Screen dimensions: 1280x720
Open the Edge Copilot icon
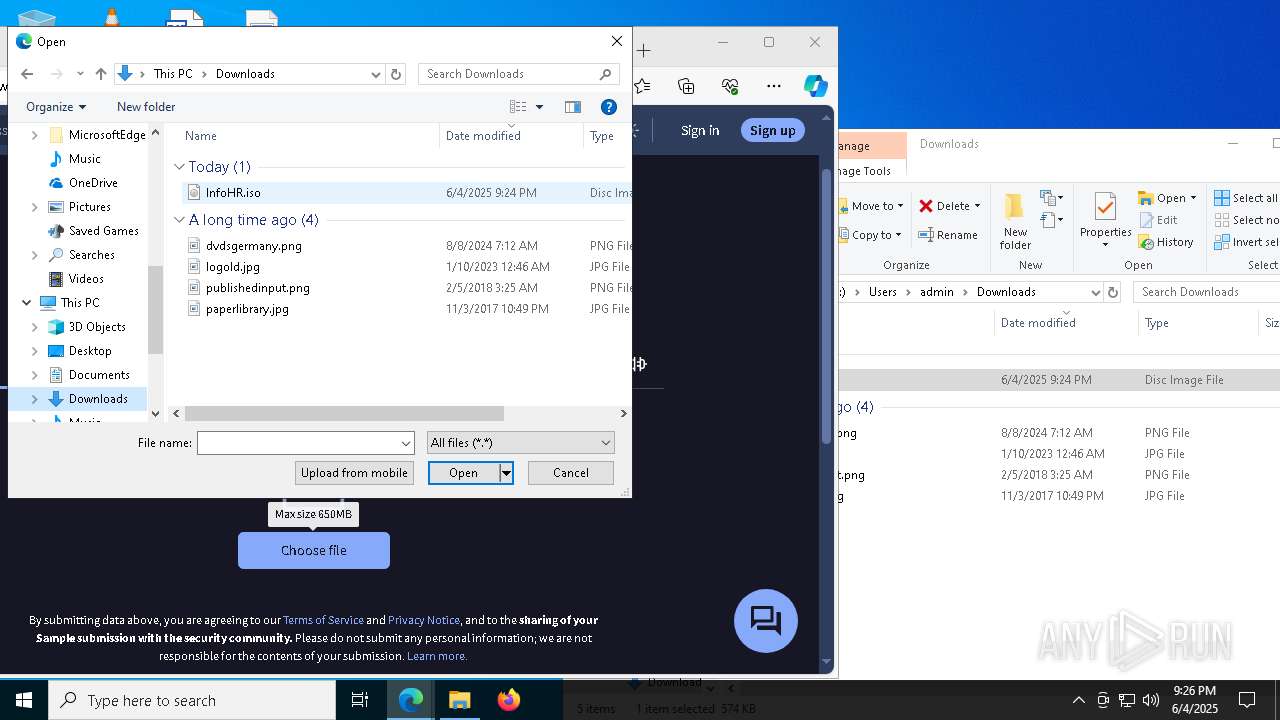tap(816, 86)
